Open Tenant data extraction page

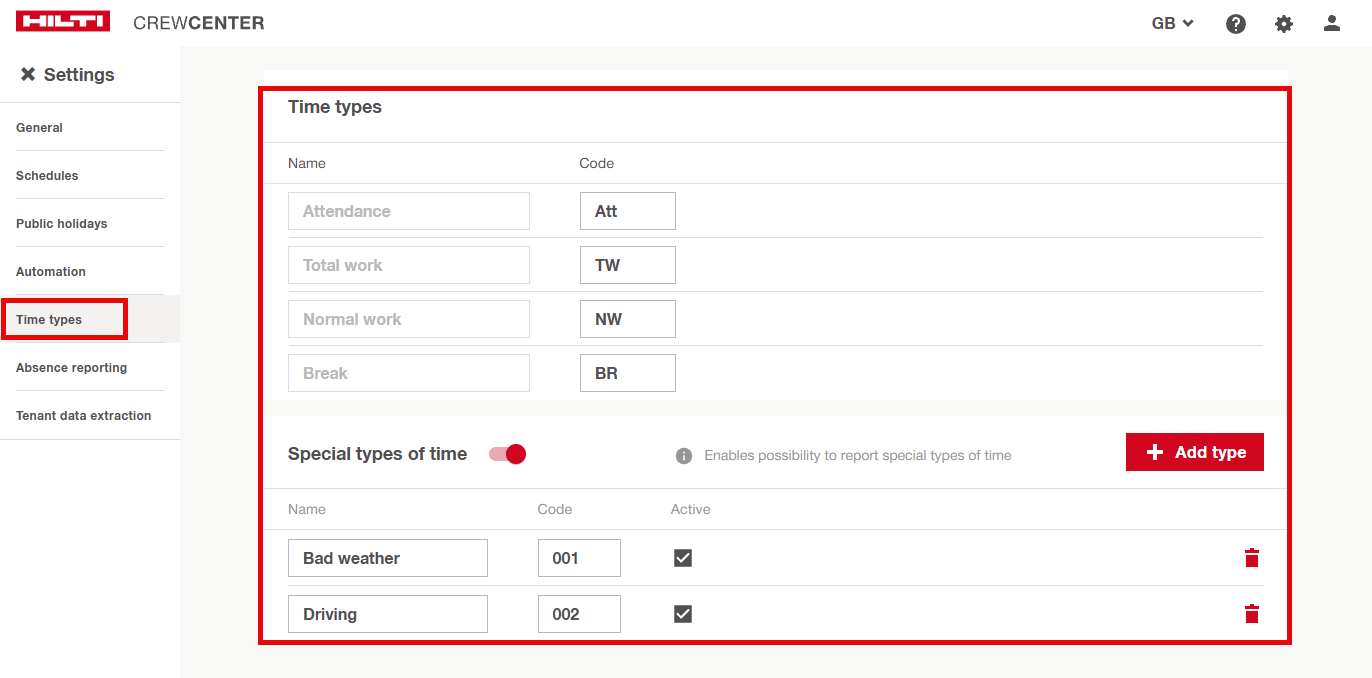tap(84, 416)
